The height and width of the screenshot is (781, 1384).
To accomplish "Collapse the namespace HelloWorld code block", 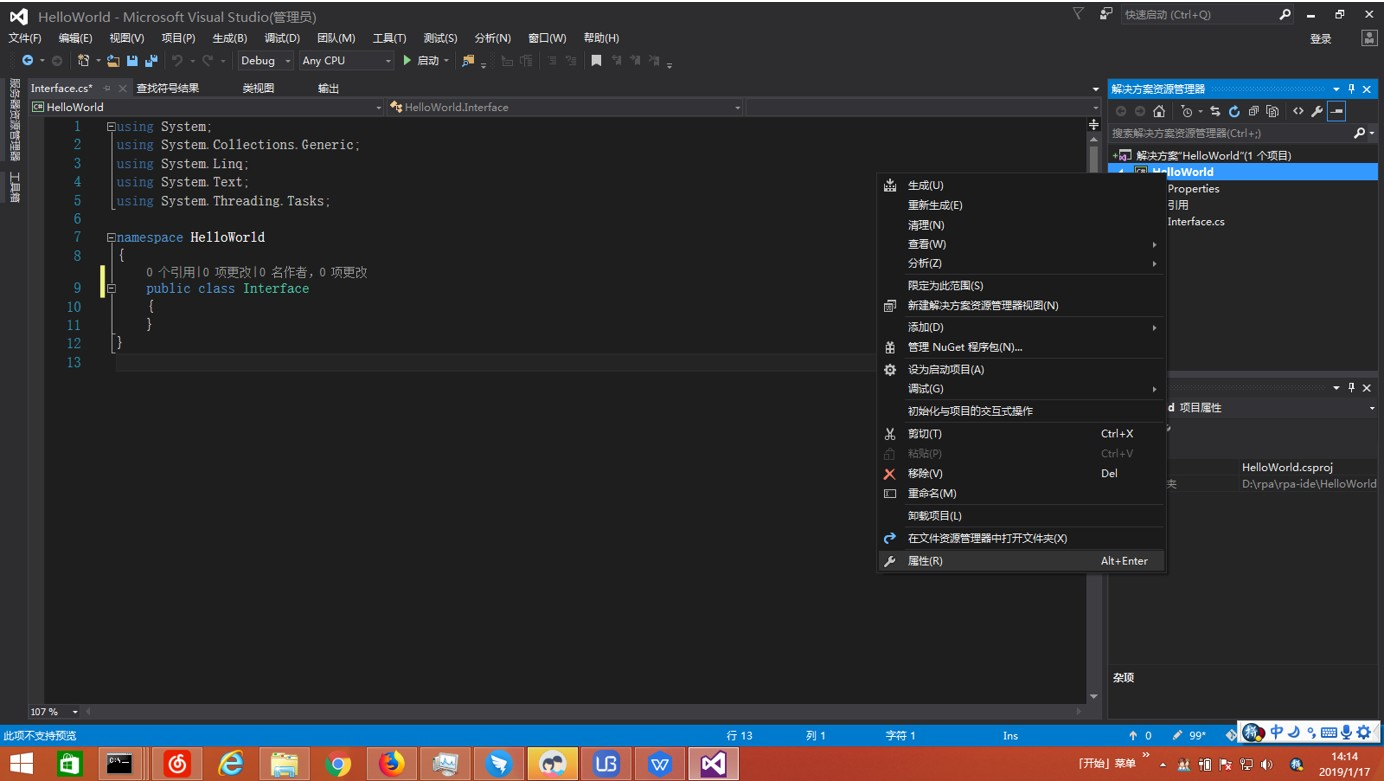I will click(111, 238).
